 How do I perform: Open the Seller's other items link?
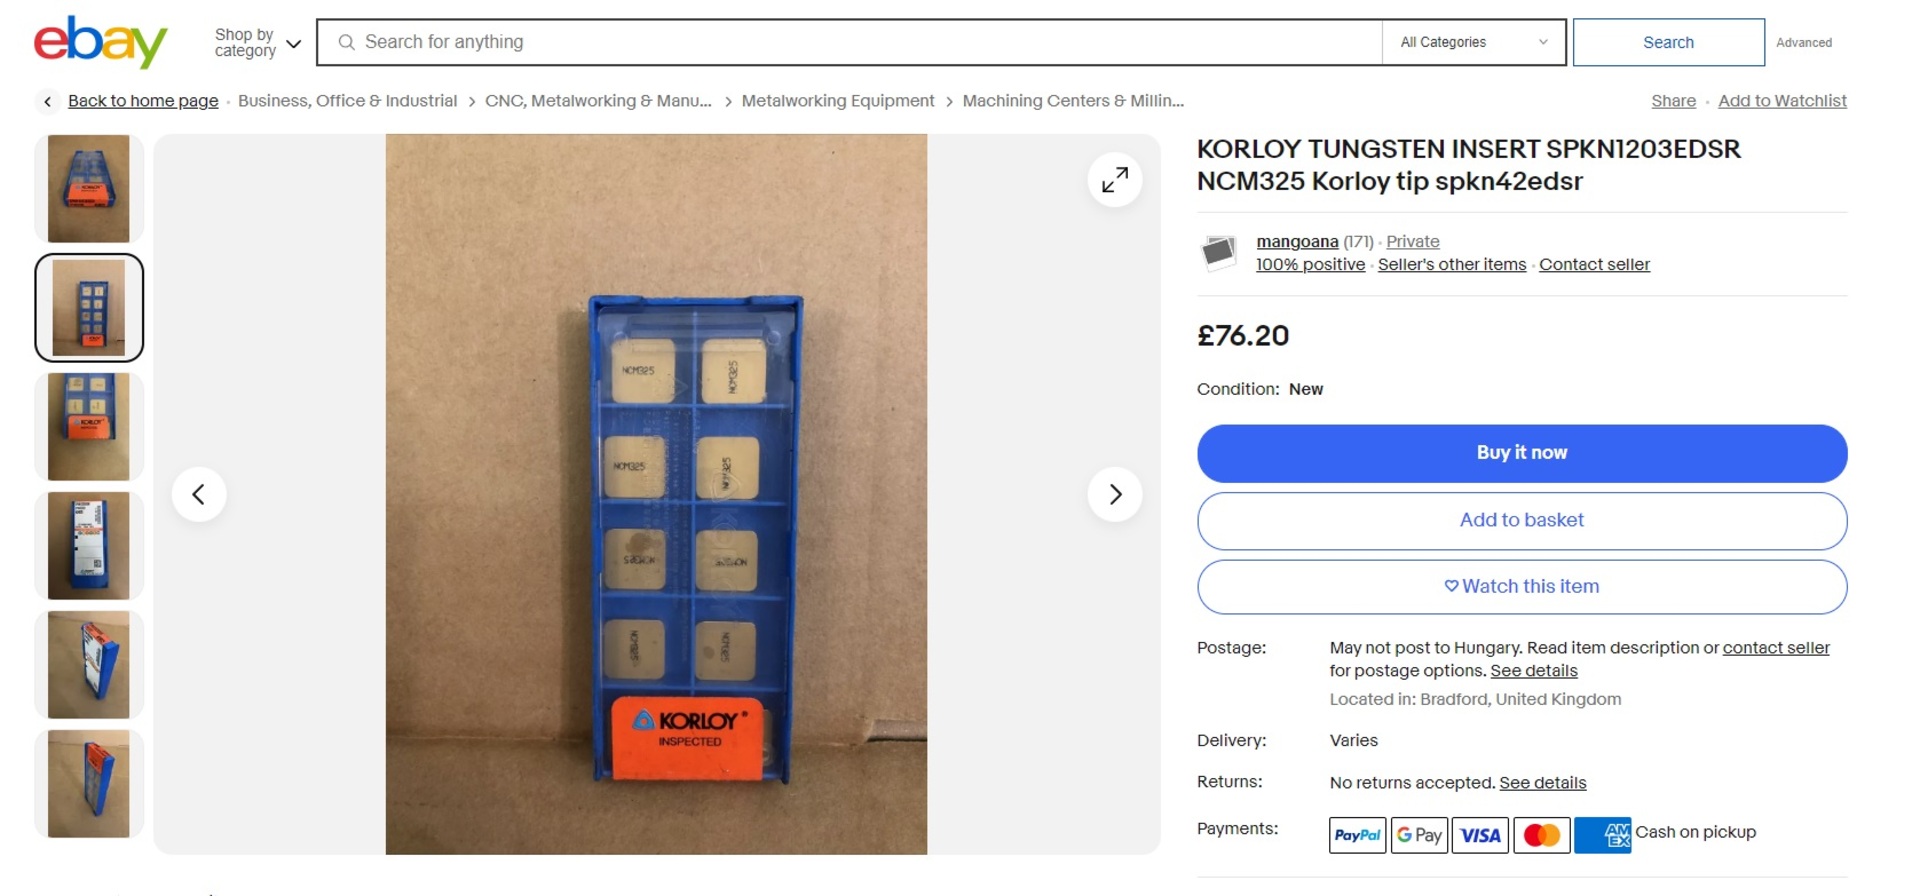pos(1451,265)
